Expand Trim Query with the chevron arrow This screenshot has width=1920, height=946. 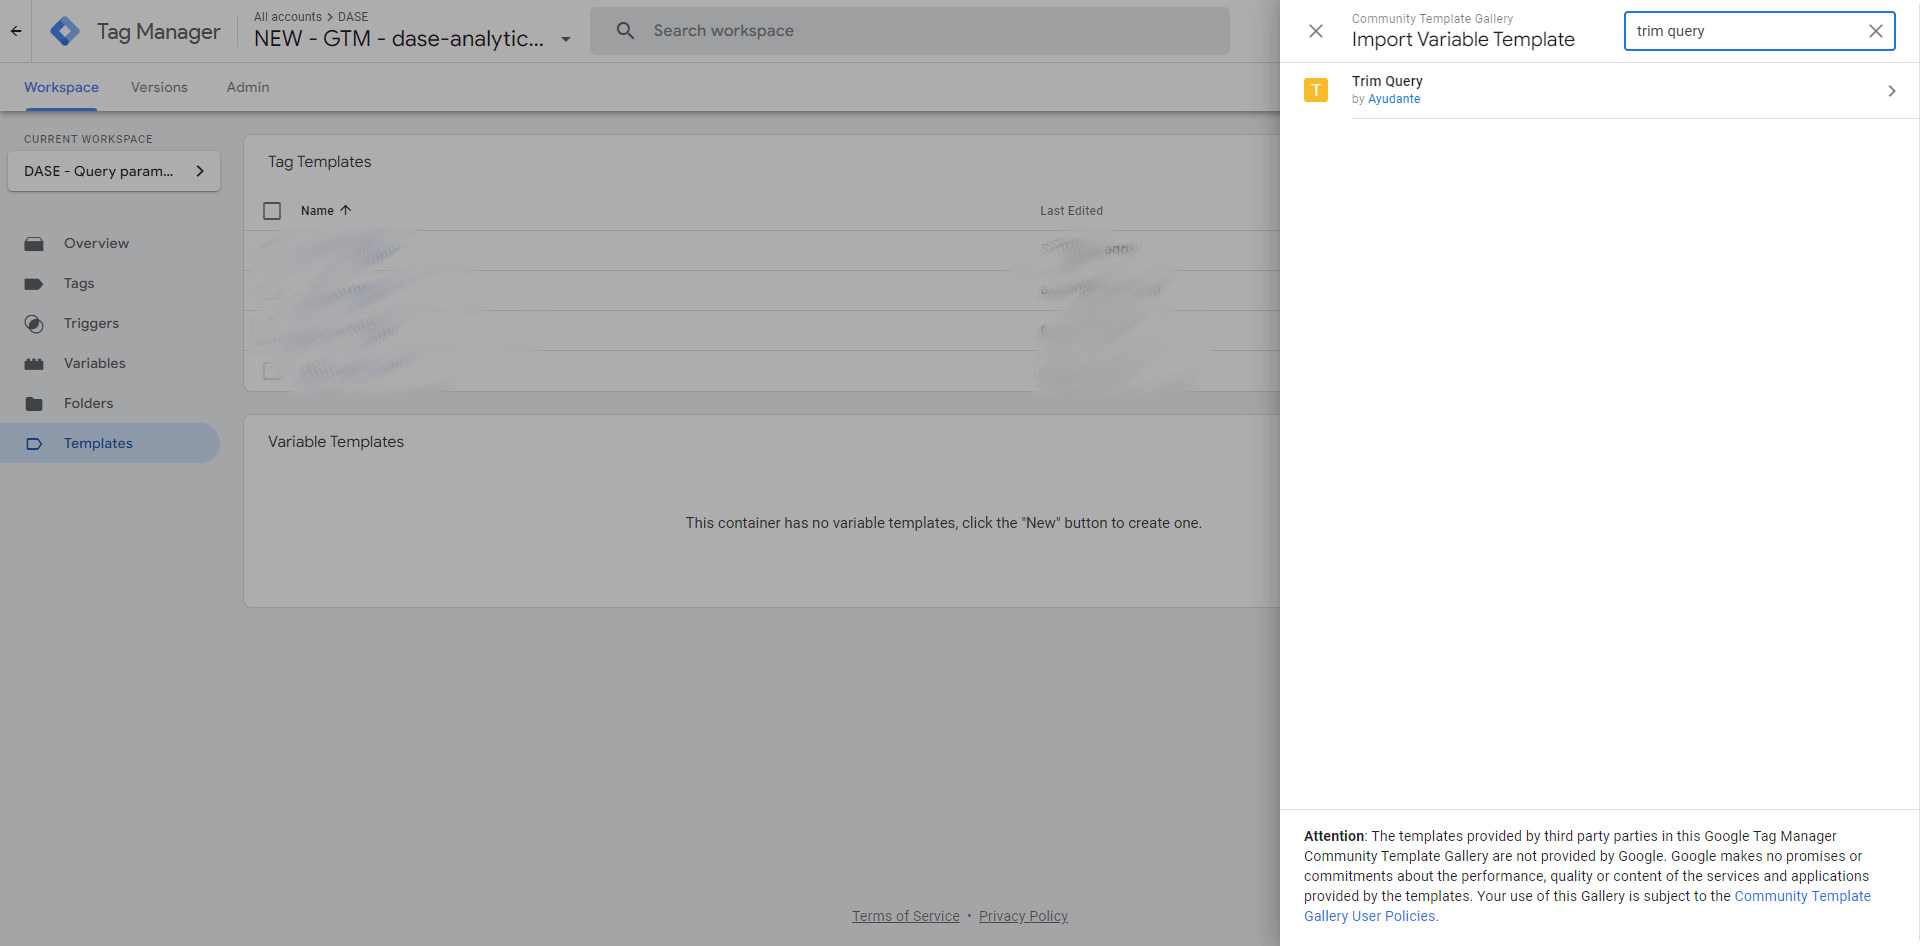pos(1891,91)
